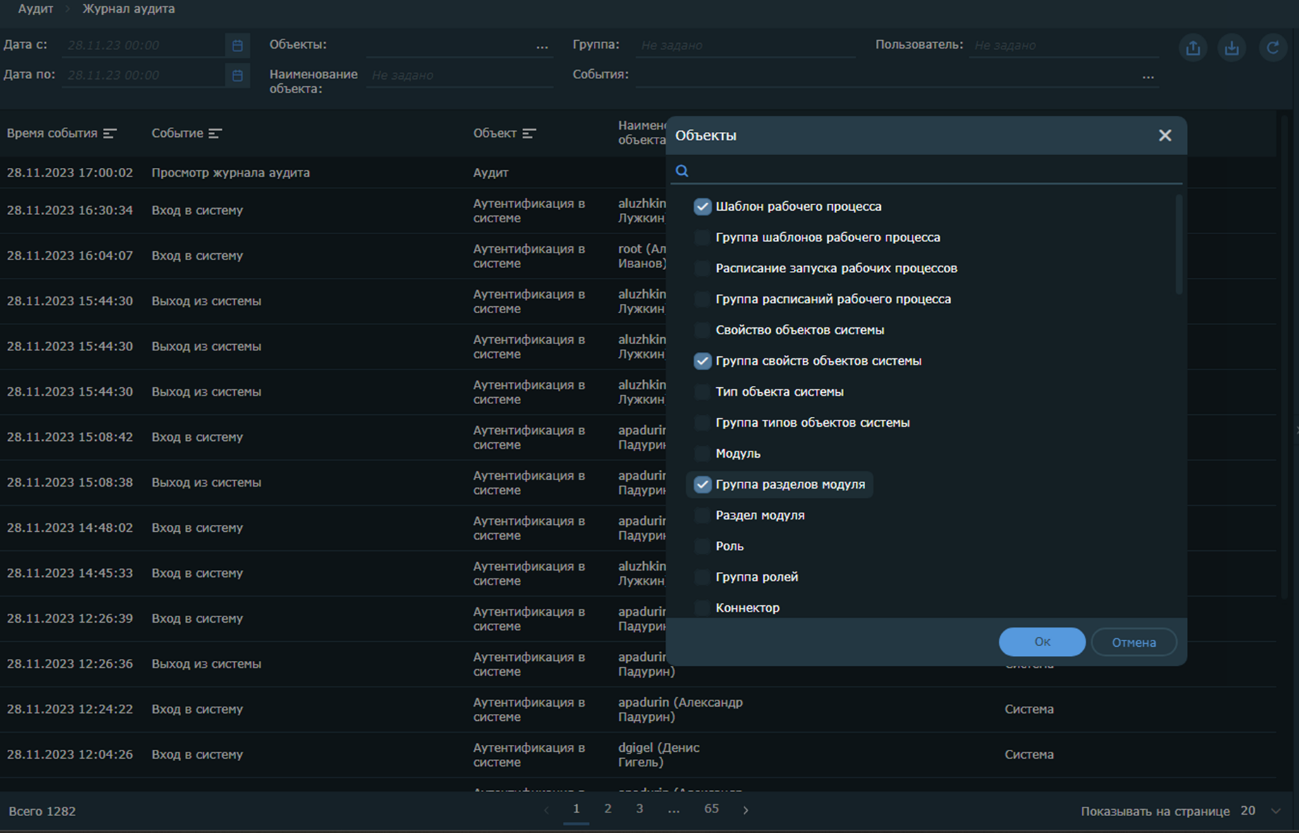The height and width of the screenshot is (833, 1299).
Task: Open the calendar picker for Дата по
Action: [237, 76]
